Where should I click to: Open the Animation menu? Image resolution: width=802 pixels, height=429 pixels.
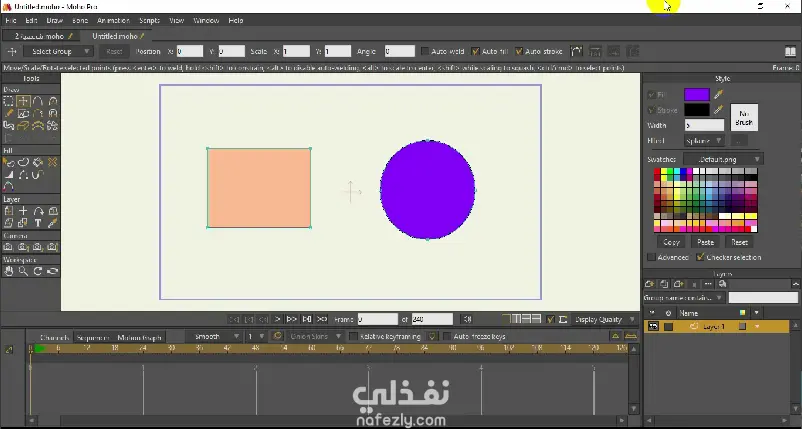tap(113, 20)
